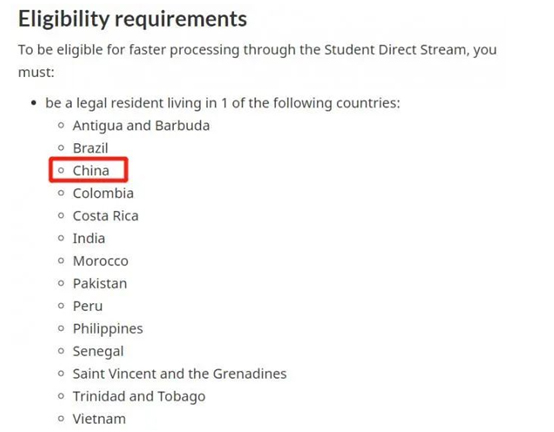Click Brazil in the country list
554x432 pixels.
tap(90, 148)
